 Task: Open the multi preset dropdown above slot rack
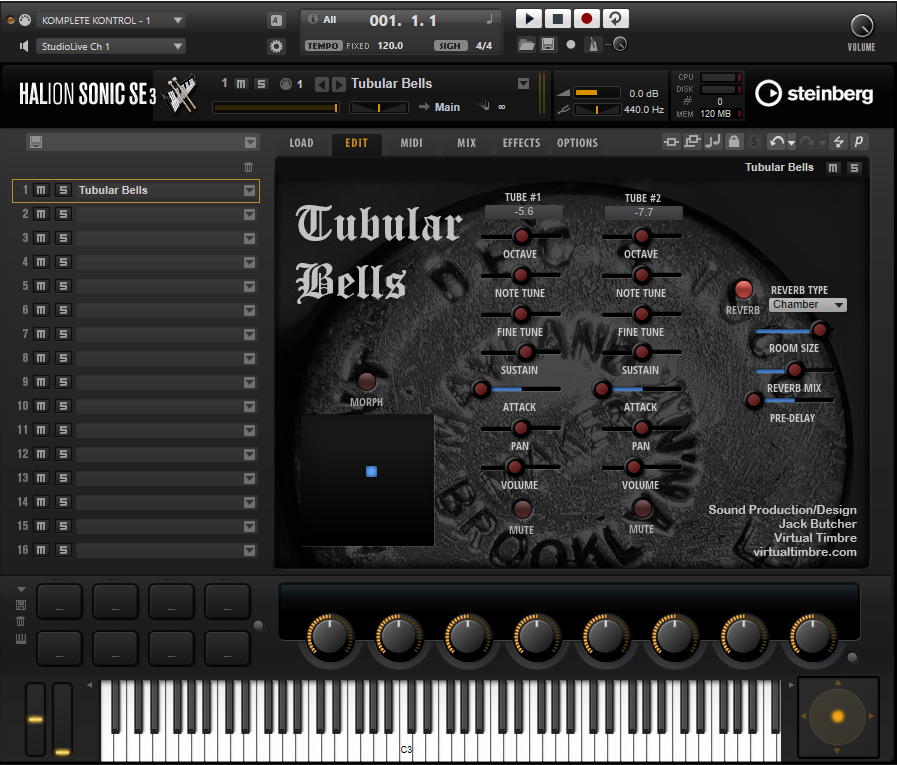click(x=251, y=142)
